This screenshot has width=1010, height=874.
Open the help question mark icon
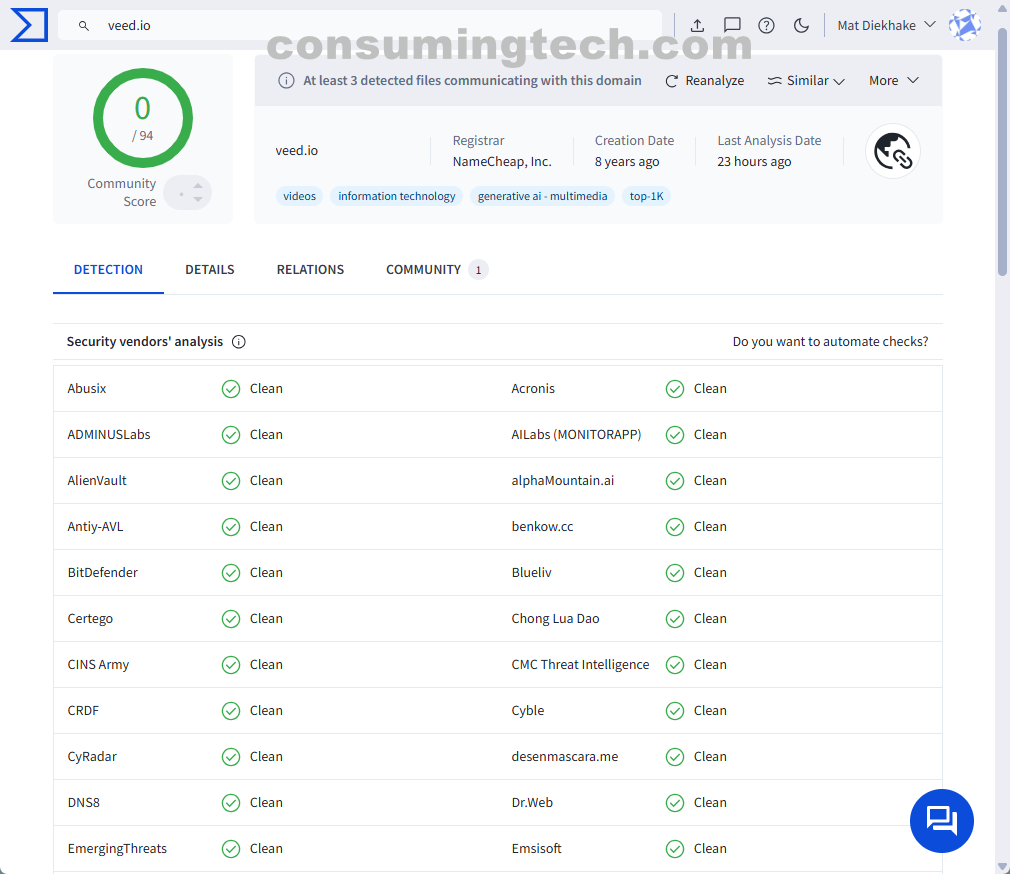(x=766, y=25)
